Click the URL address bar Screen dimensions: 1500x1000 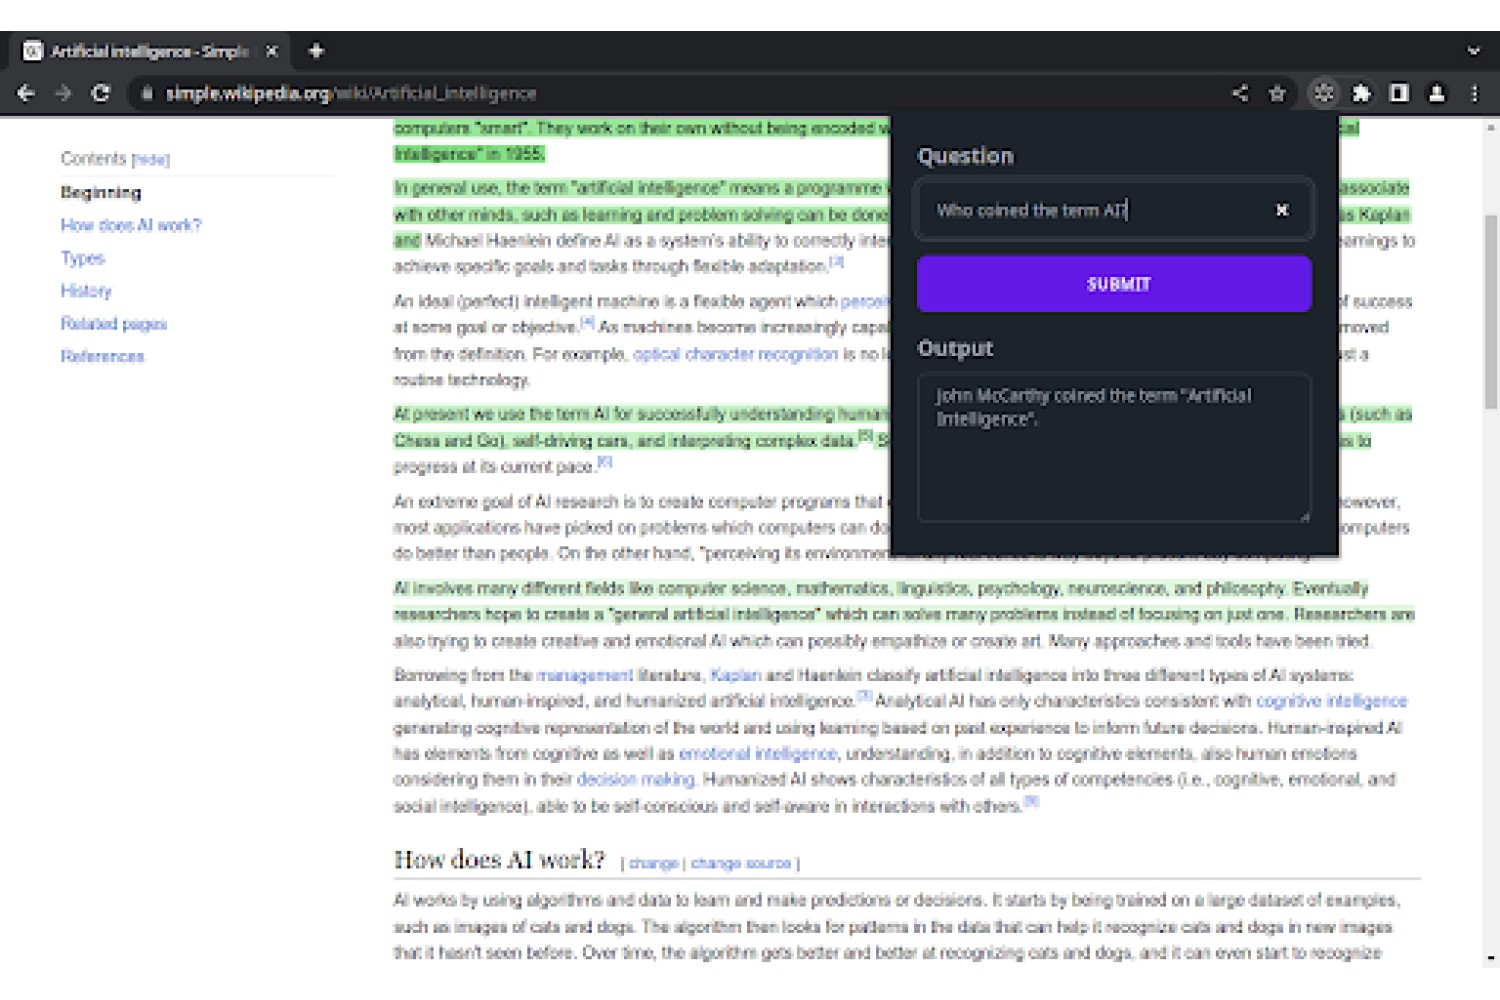680,93
